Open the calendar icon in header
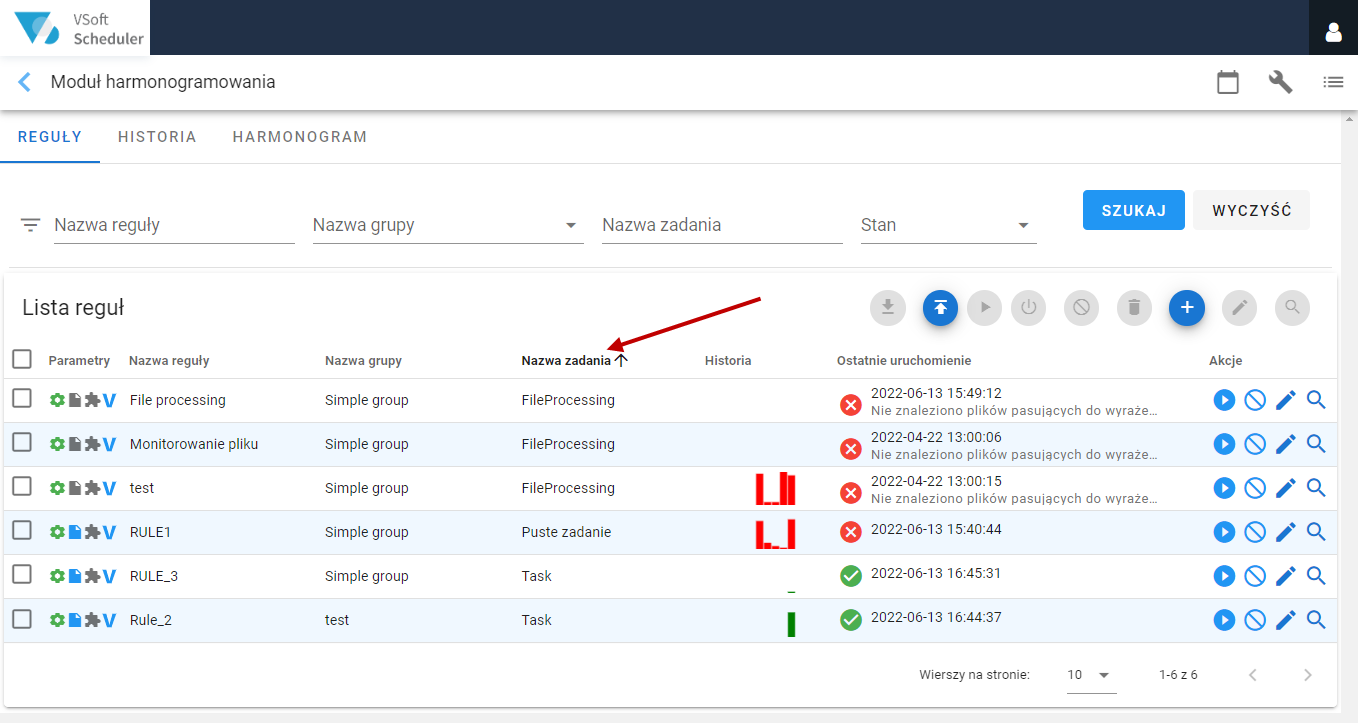The width and height of the screenshot is (1358, 723). pyautogui.click(x=1228, y=82)
